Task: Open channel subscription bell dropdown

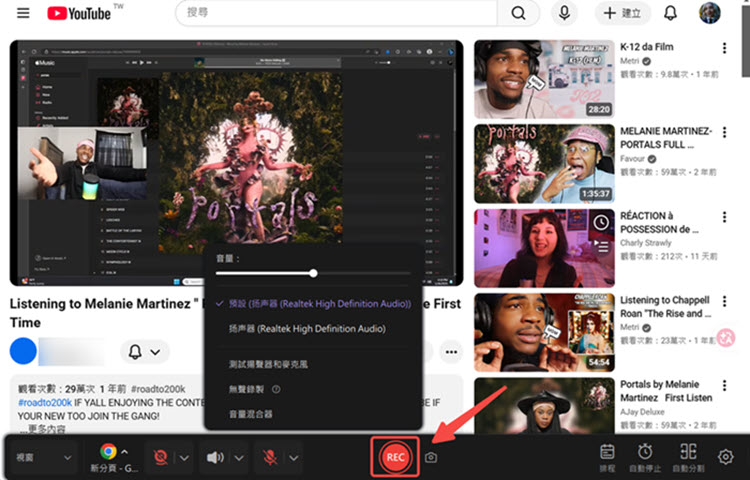Action: (x=144, y=352)
